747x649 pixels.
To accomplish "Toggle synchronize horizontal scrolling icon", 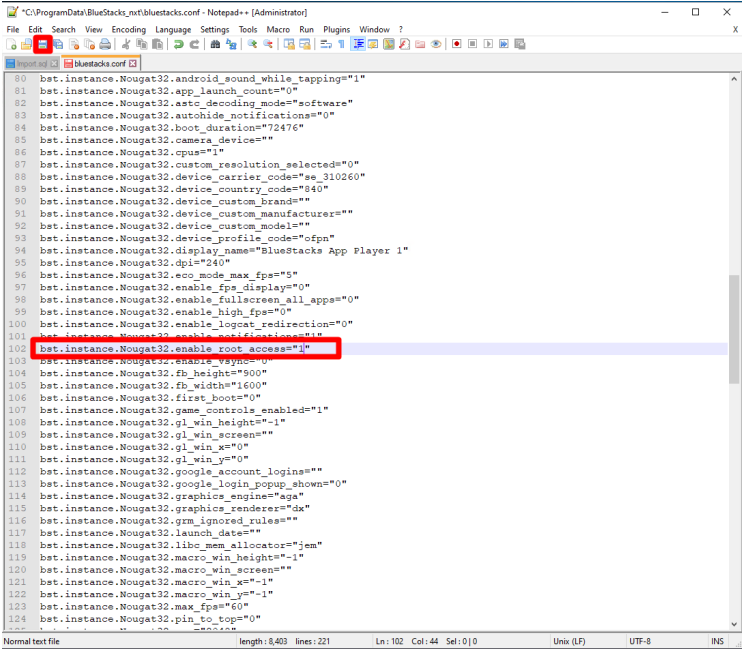I will pyautogui.click(x=305, y=44).
